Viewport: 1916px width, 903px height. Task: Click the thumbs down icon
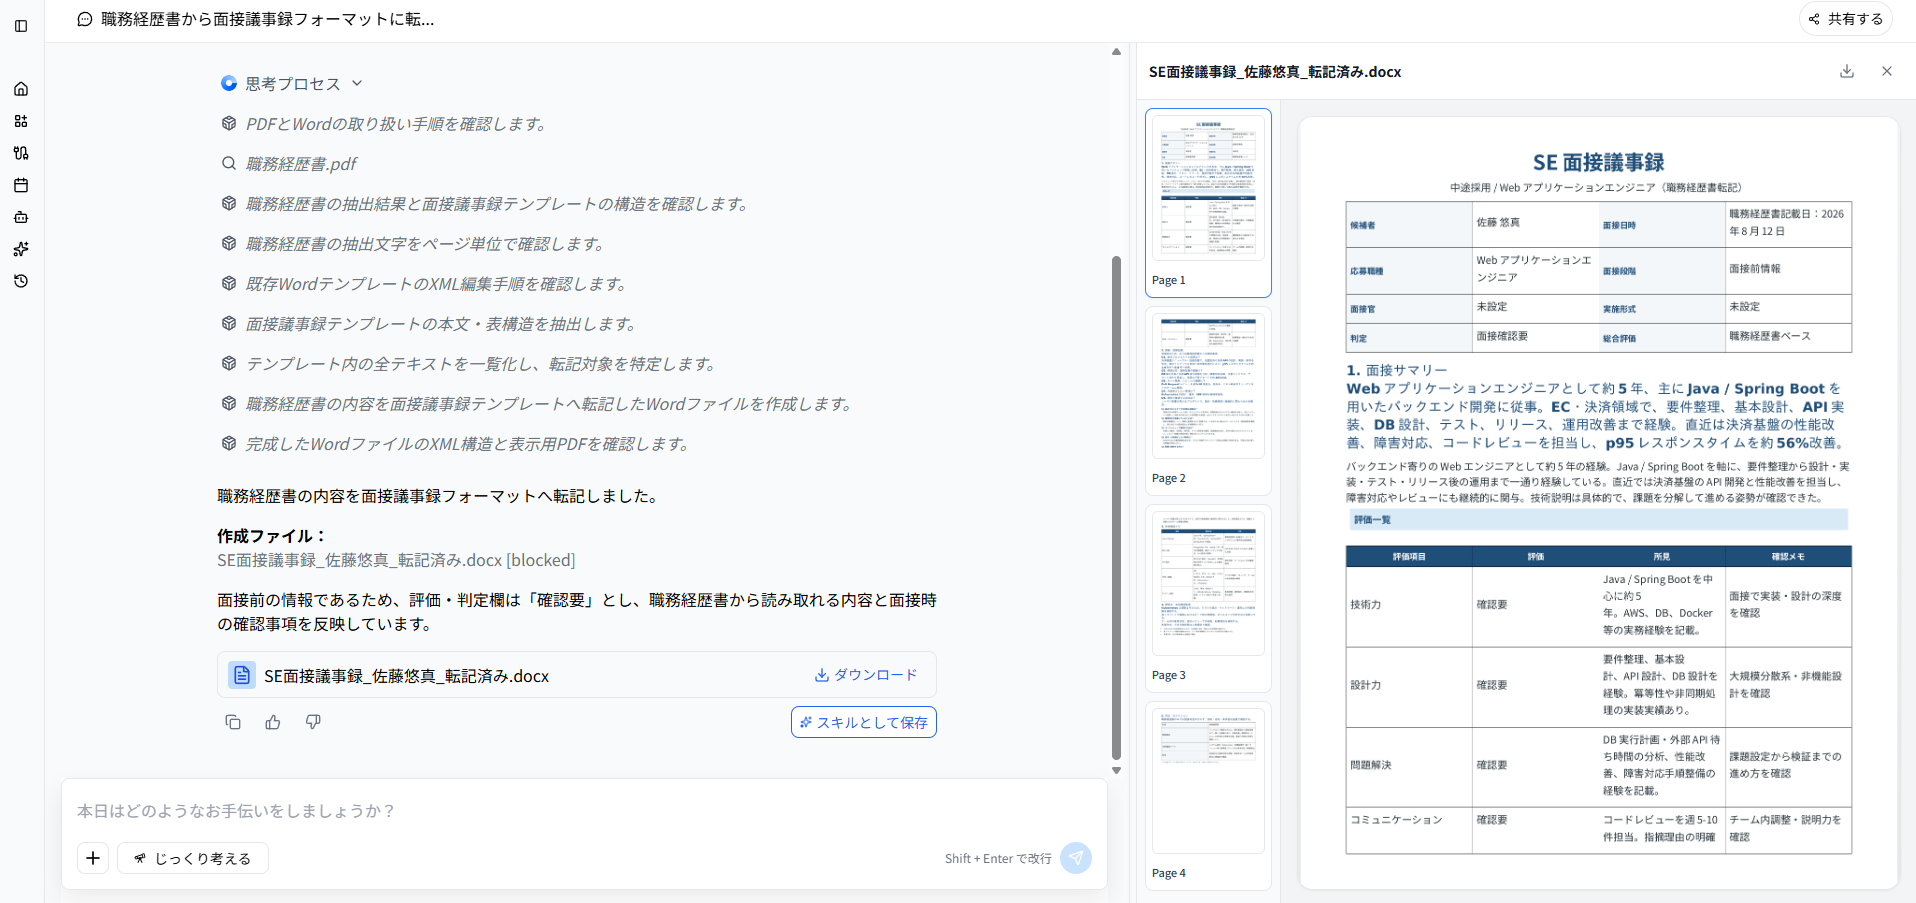pyautogui.click(x=313, y=722)
